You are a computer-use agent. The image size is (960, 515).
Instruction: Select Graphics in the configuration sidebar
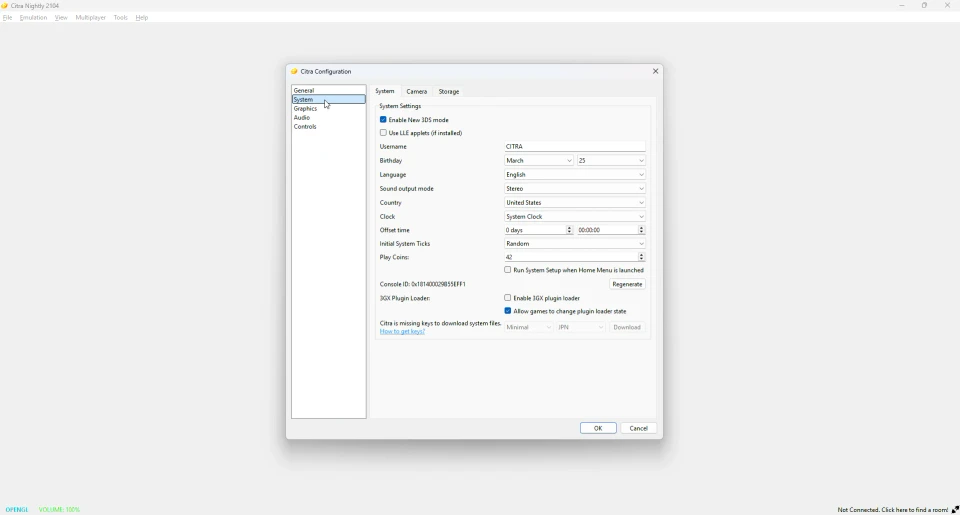click(329, 108)
